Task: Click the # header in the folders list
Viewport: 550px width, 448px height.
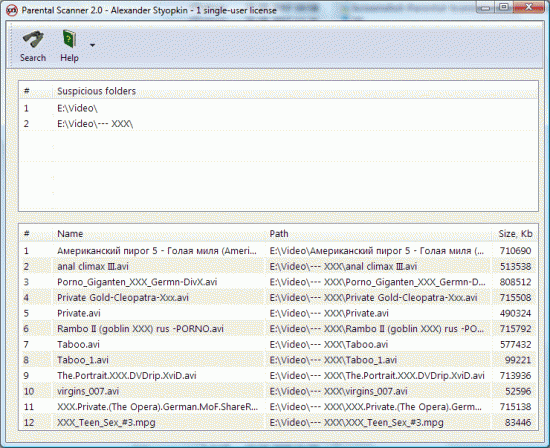Action: pyautogui.click(x=27, y=91)
